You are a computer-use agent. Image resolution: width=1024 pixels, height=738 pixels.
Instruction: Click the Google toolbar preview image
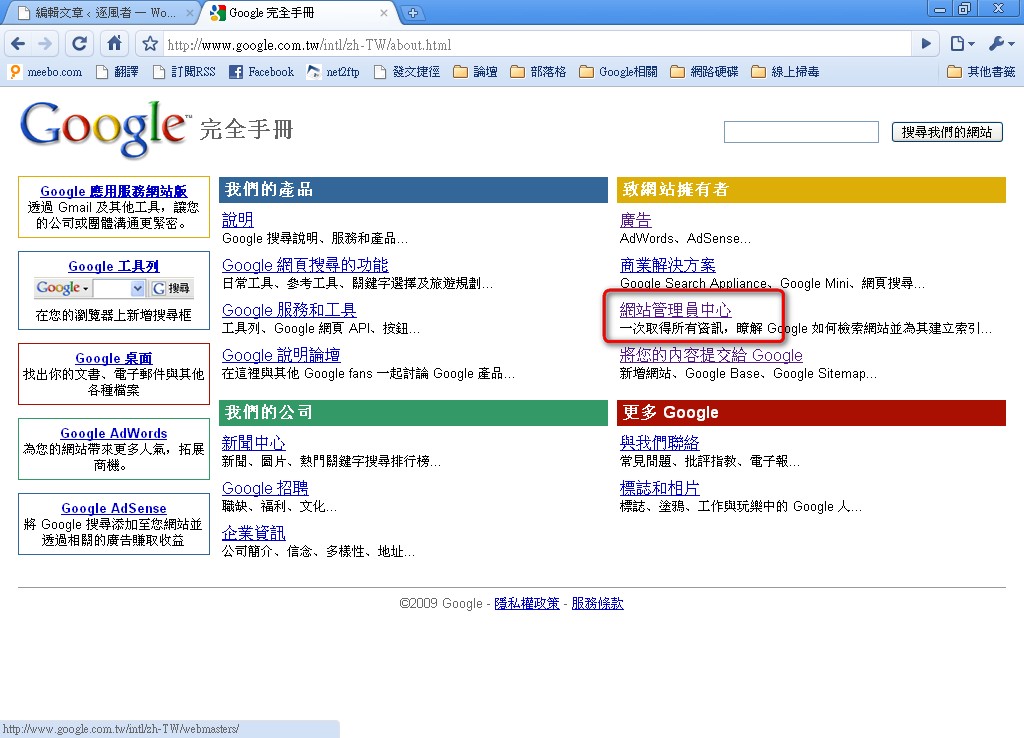(114, 288)
